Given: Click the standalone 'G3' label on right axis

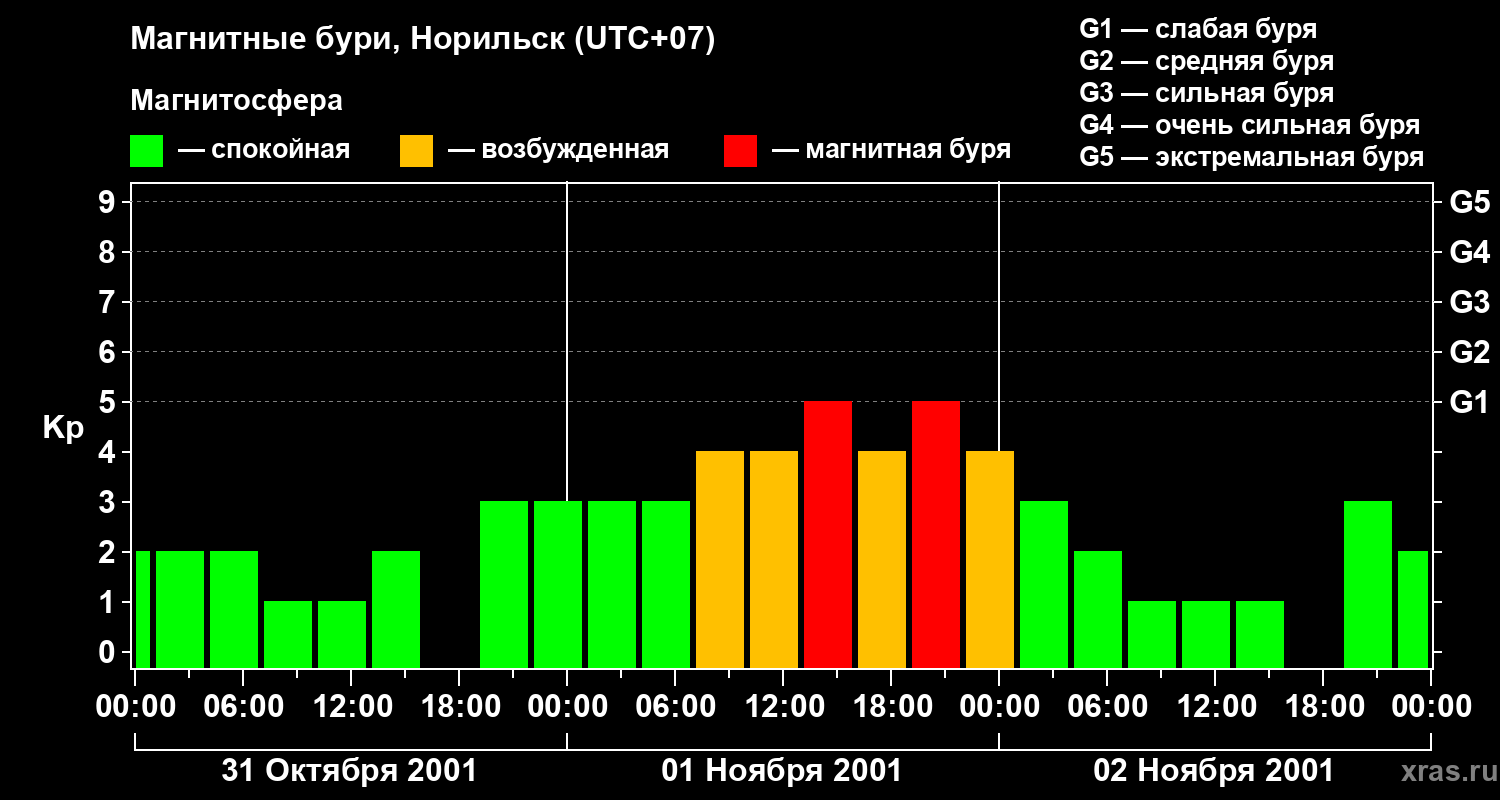Looking at the screenshot, I should pyautogui.click(x=1469, y=302).
